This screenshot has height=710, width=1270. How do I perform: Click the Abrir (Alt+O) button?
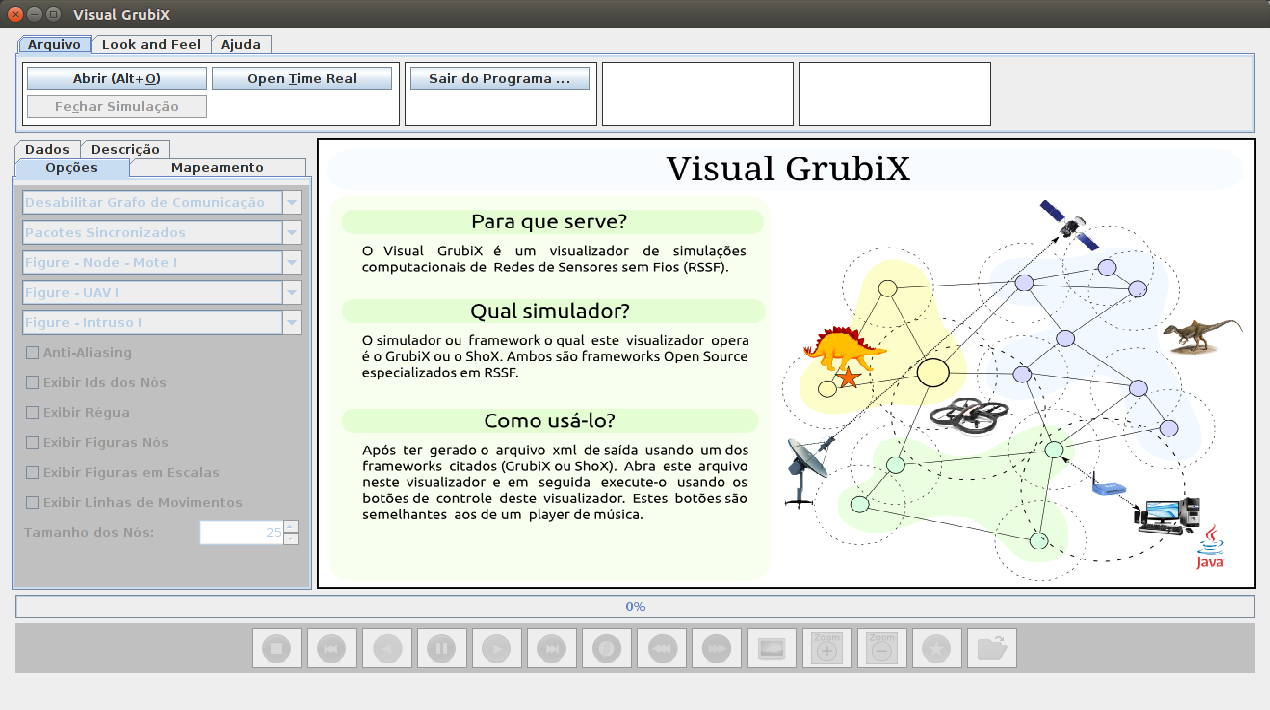117,79
